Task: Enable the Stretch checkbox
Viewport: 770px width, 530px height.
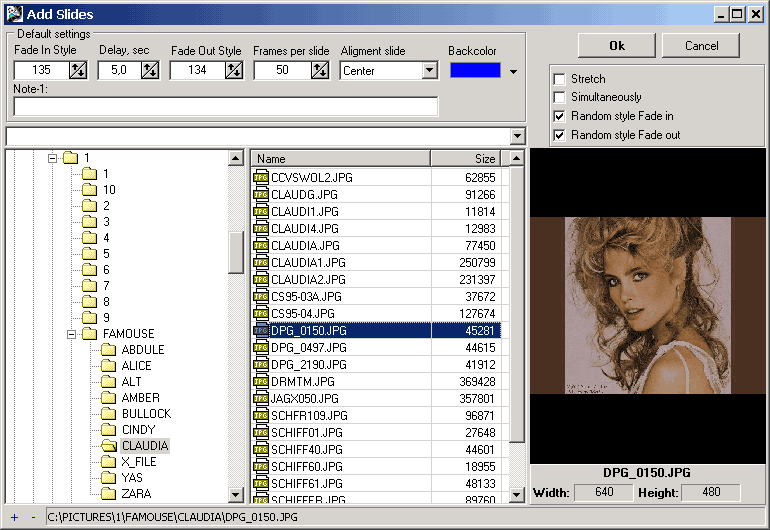Action: (560, 79)
